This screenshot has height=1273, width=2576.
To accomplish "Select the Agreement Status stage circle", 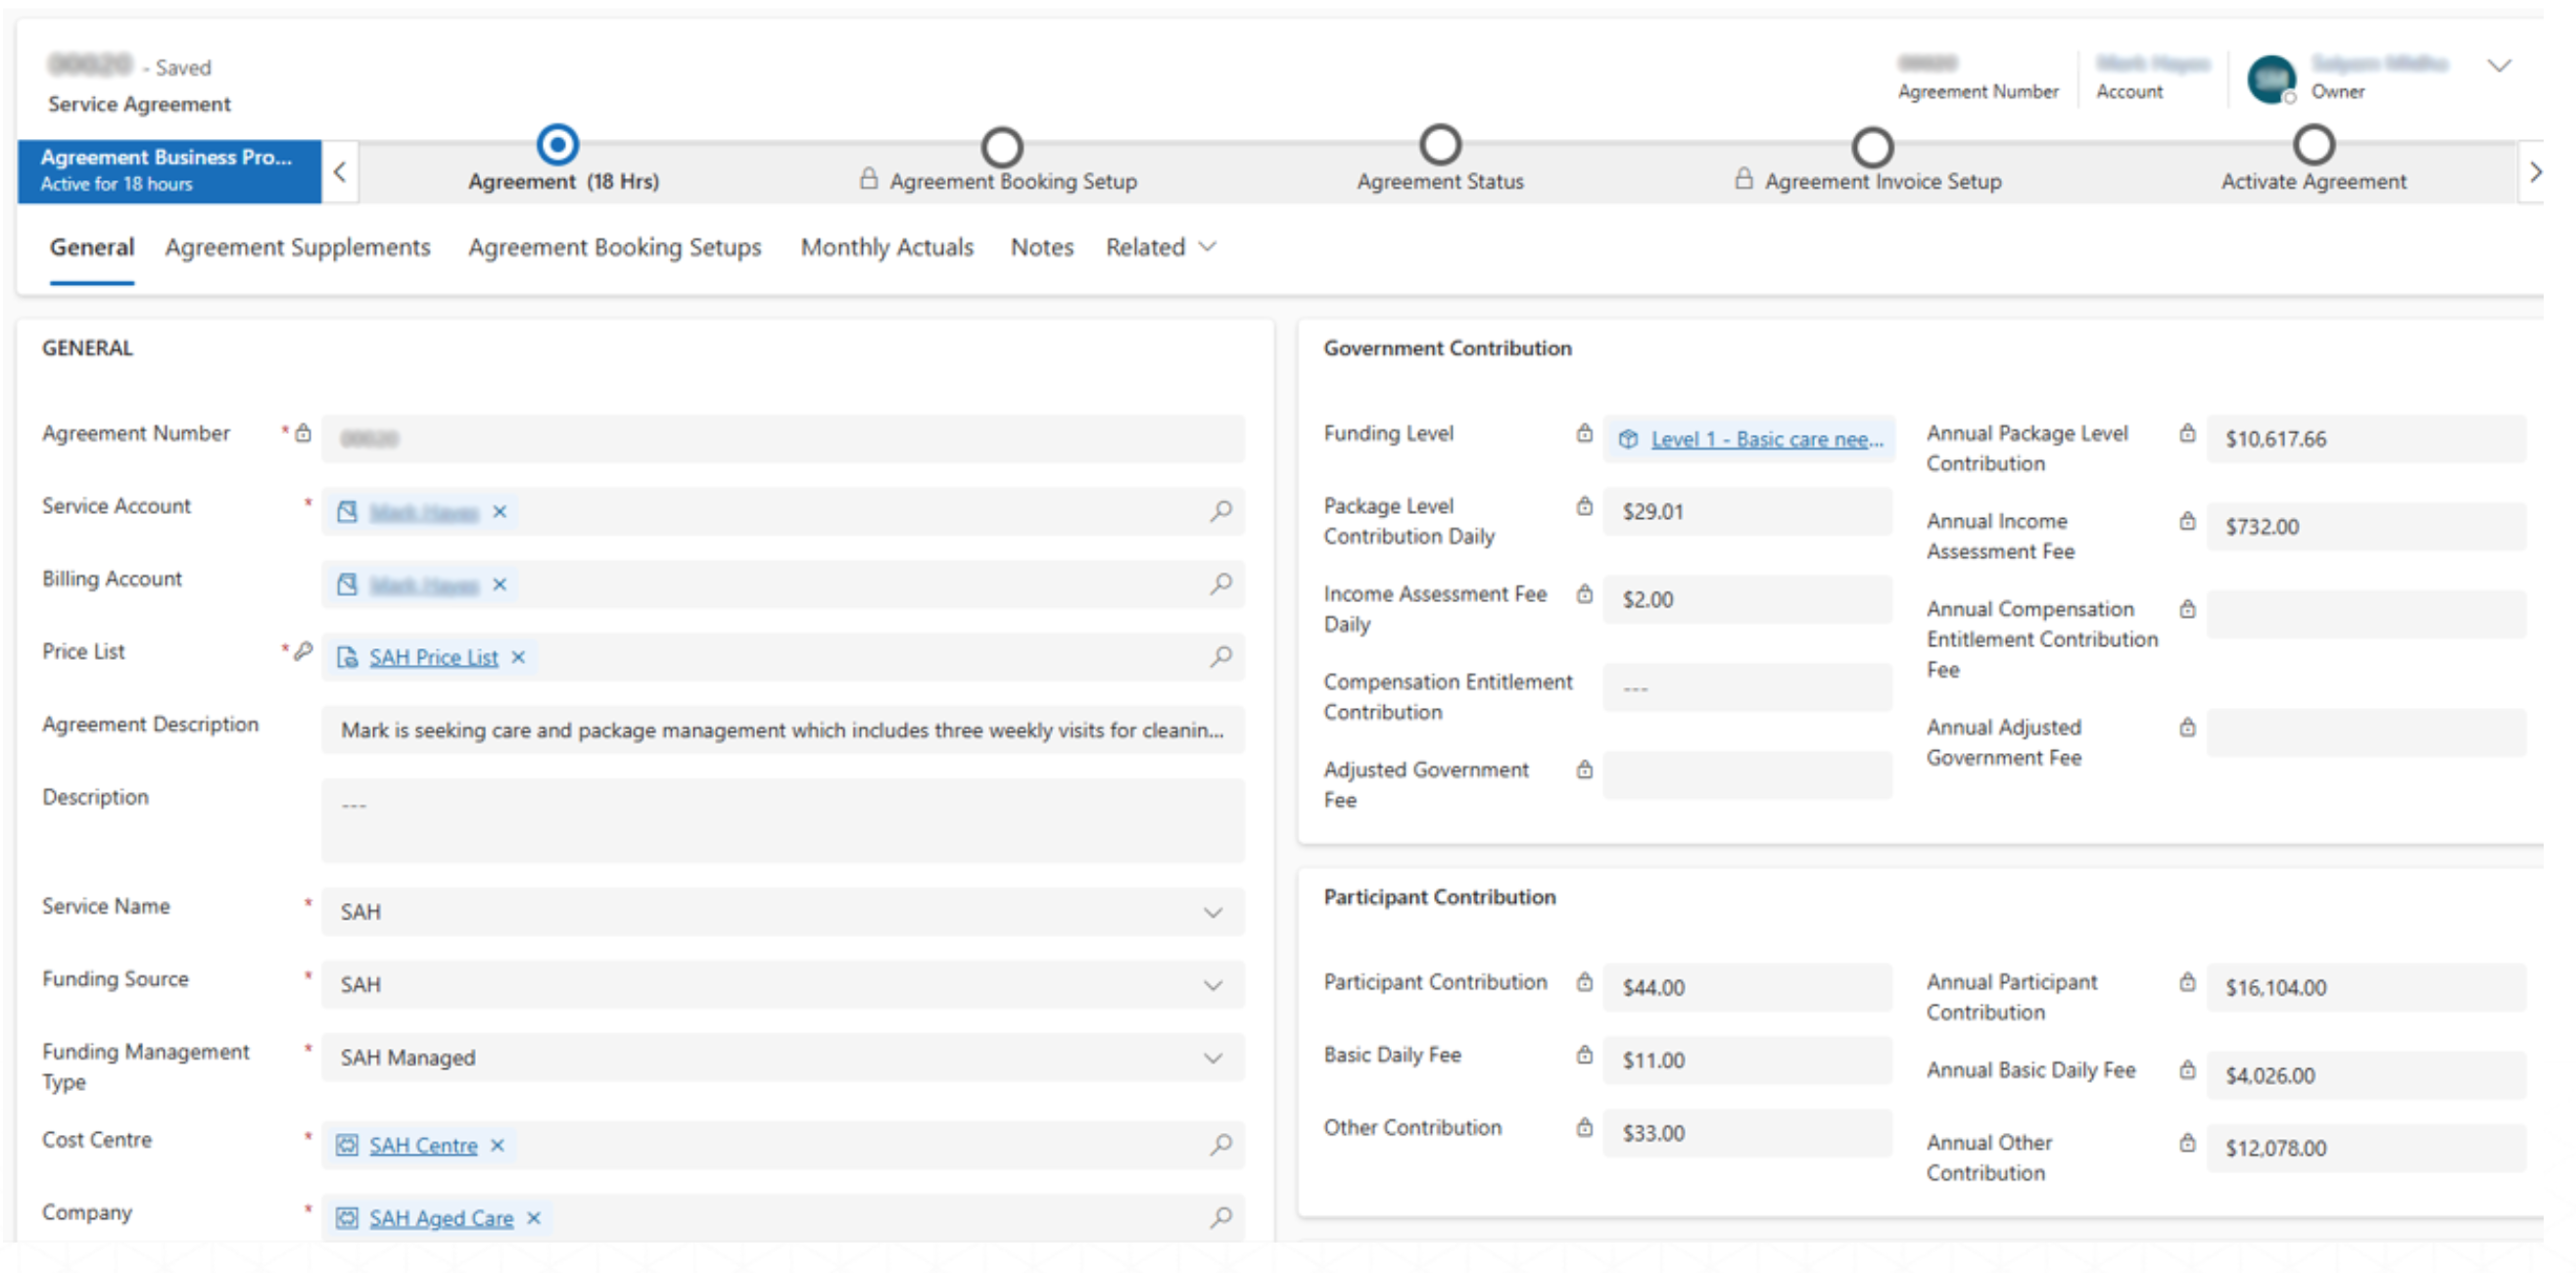I will click(1439, 145).
